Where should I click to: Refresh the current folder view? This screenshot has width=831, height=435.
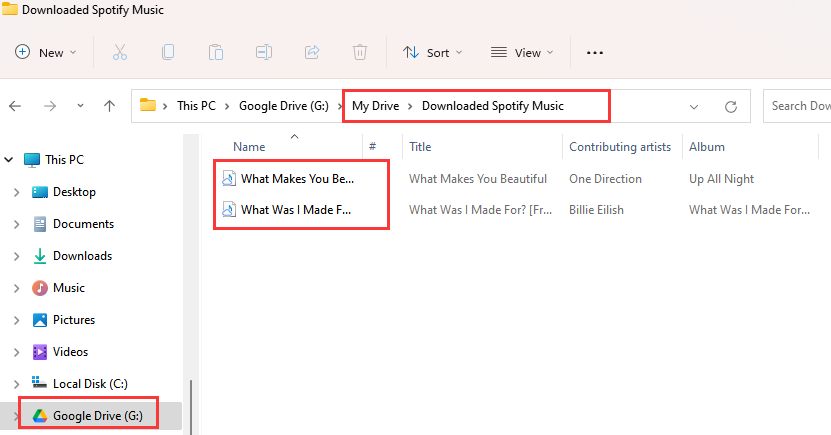click(731, 106)
